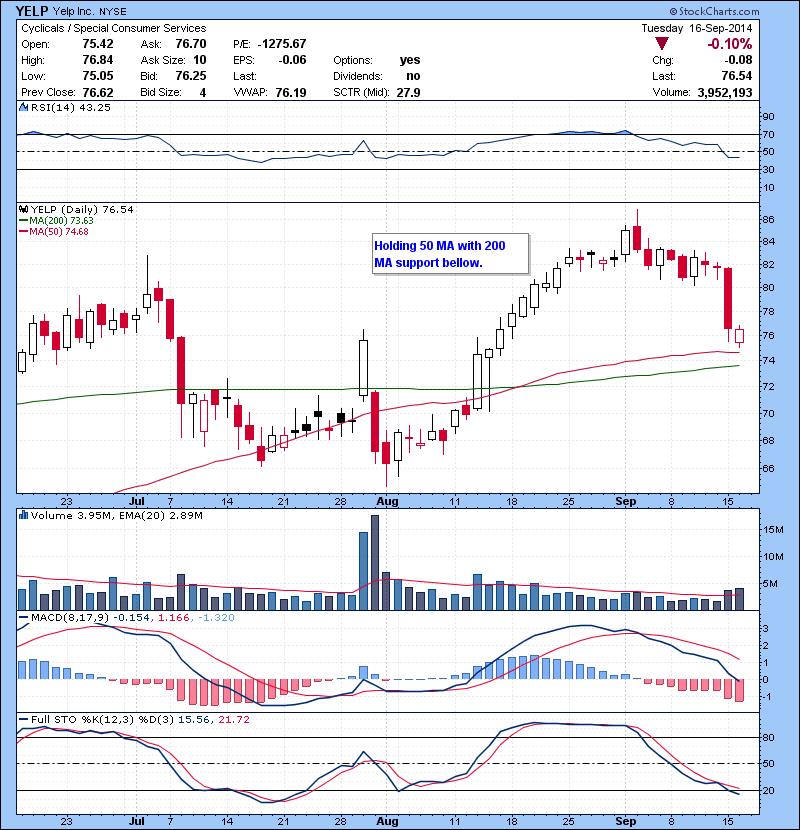Click the EPS value -0.06

pos(292,60)
